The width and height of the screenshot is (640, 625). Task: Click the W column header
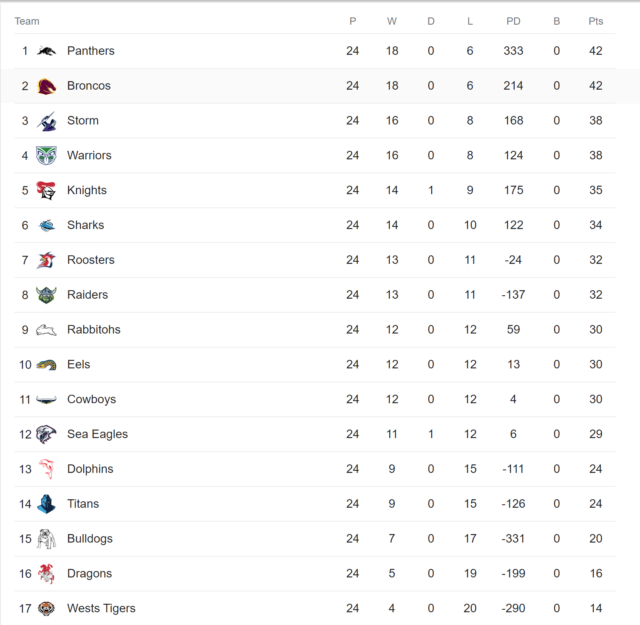click(392, 21)
